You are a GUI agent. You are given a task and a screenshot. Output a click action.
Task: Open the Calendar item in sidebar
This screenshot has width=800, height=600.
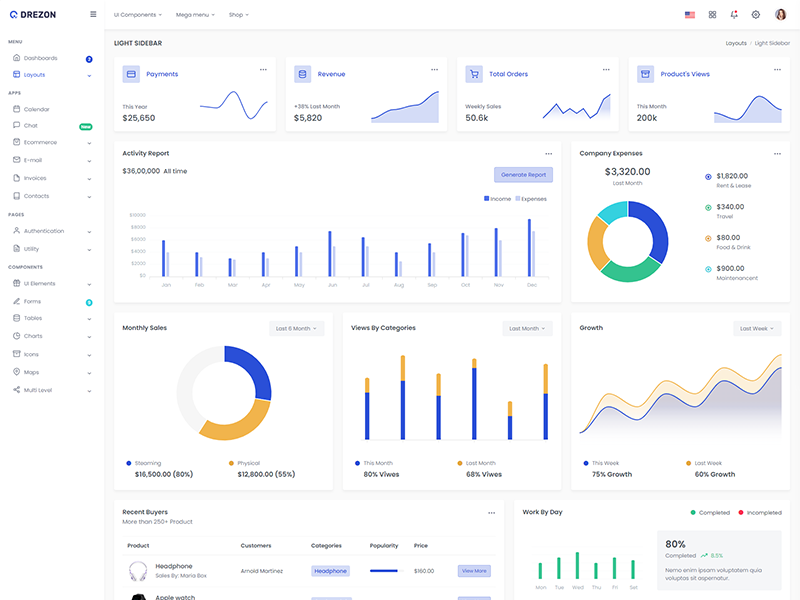point(37,109)
